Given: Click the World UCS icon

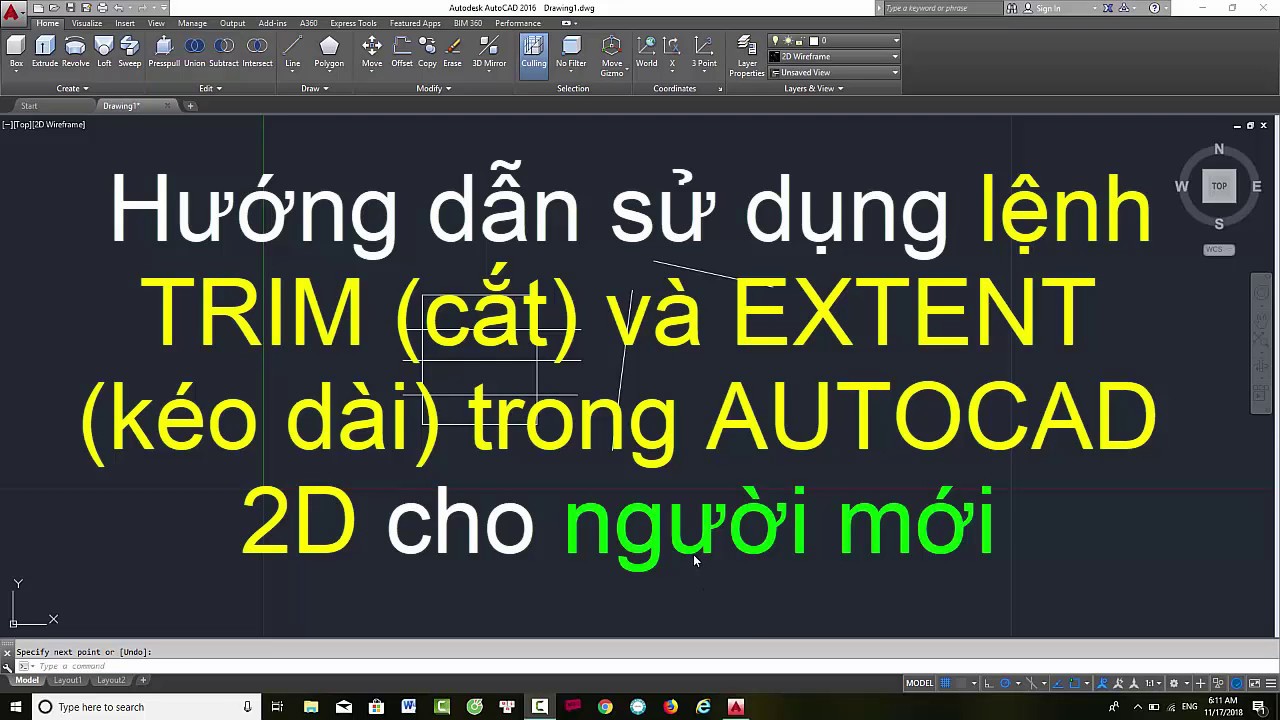Looking at the screenshot, I should [x=647, y=52].
